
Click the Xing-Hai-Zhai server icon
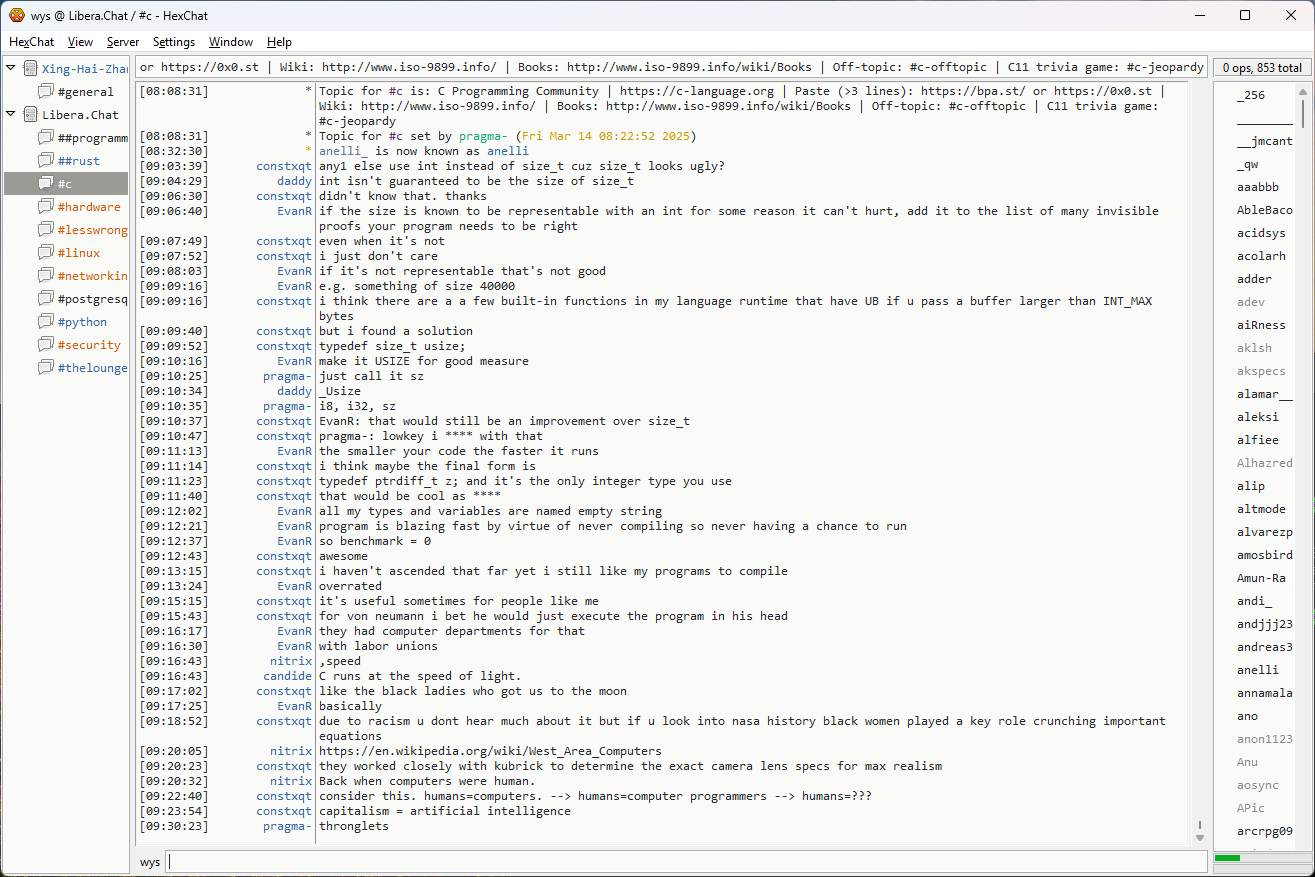(x=30, y=69)
